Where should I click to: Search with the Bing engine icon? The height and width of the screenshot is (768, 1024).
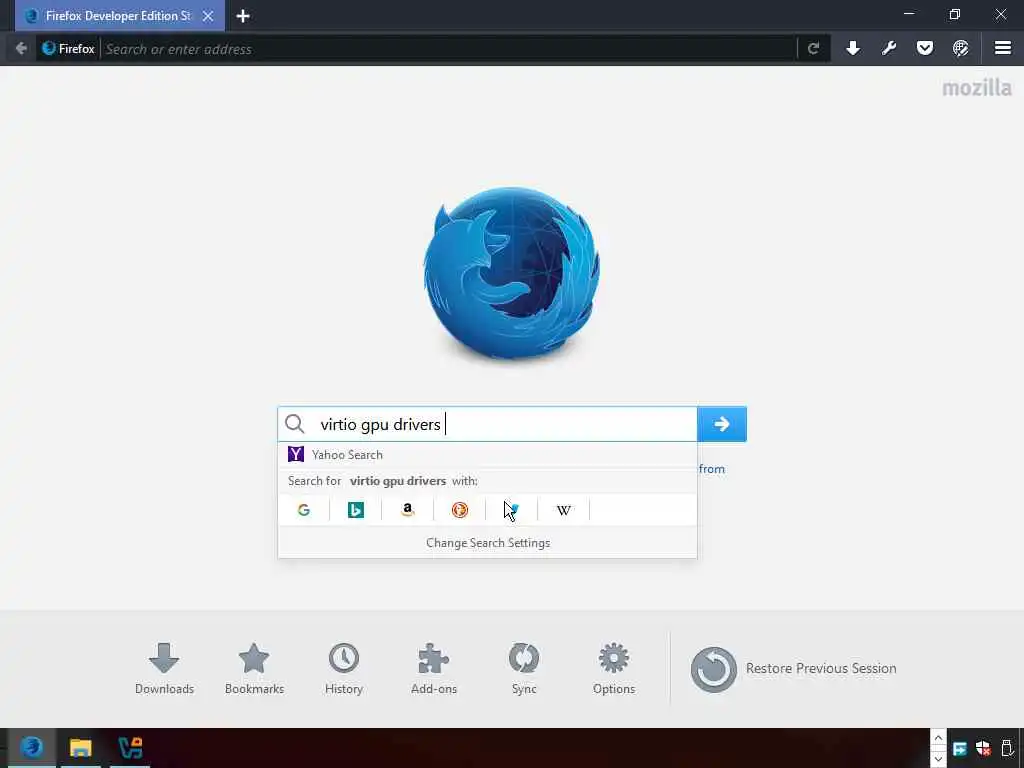click(x=356, y=510)
